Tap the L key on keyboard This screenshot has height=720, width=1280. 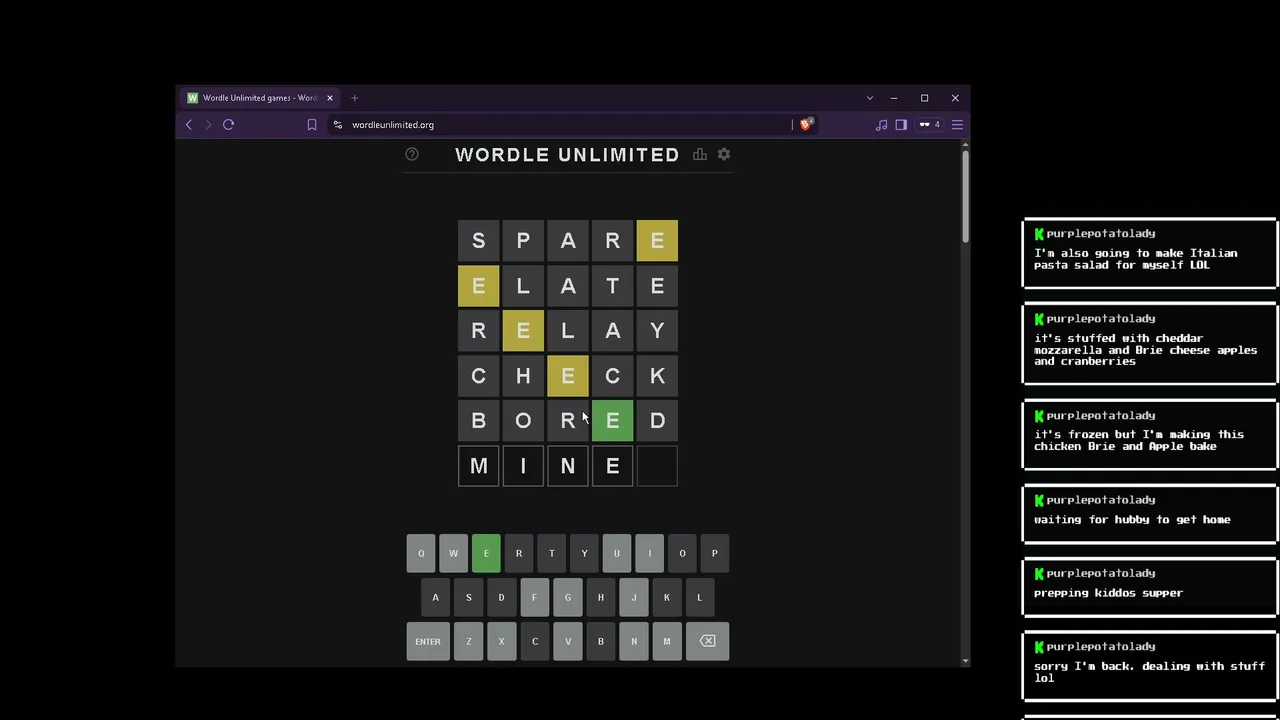[699, 597]
